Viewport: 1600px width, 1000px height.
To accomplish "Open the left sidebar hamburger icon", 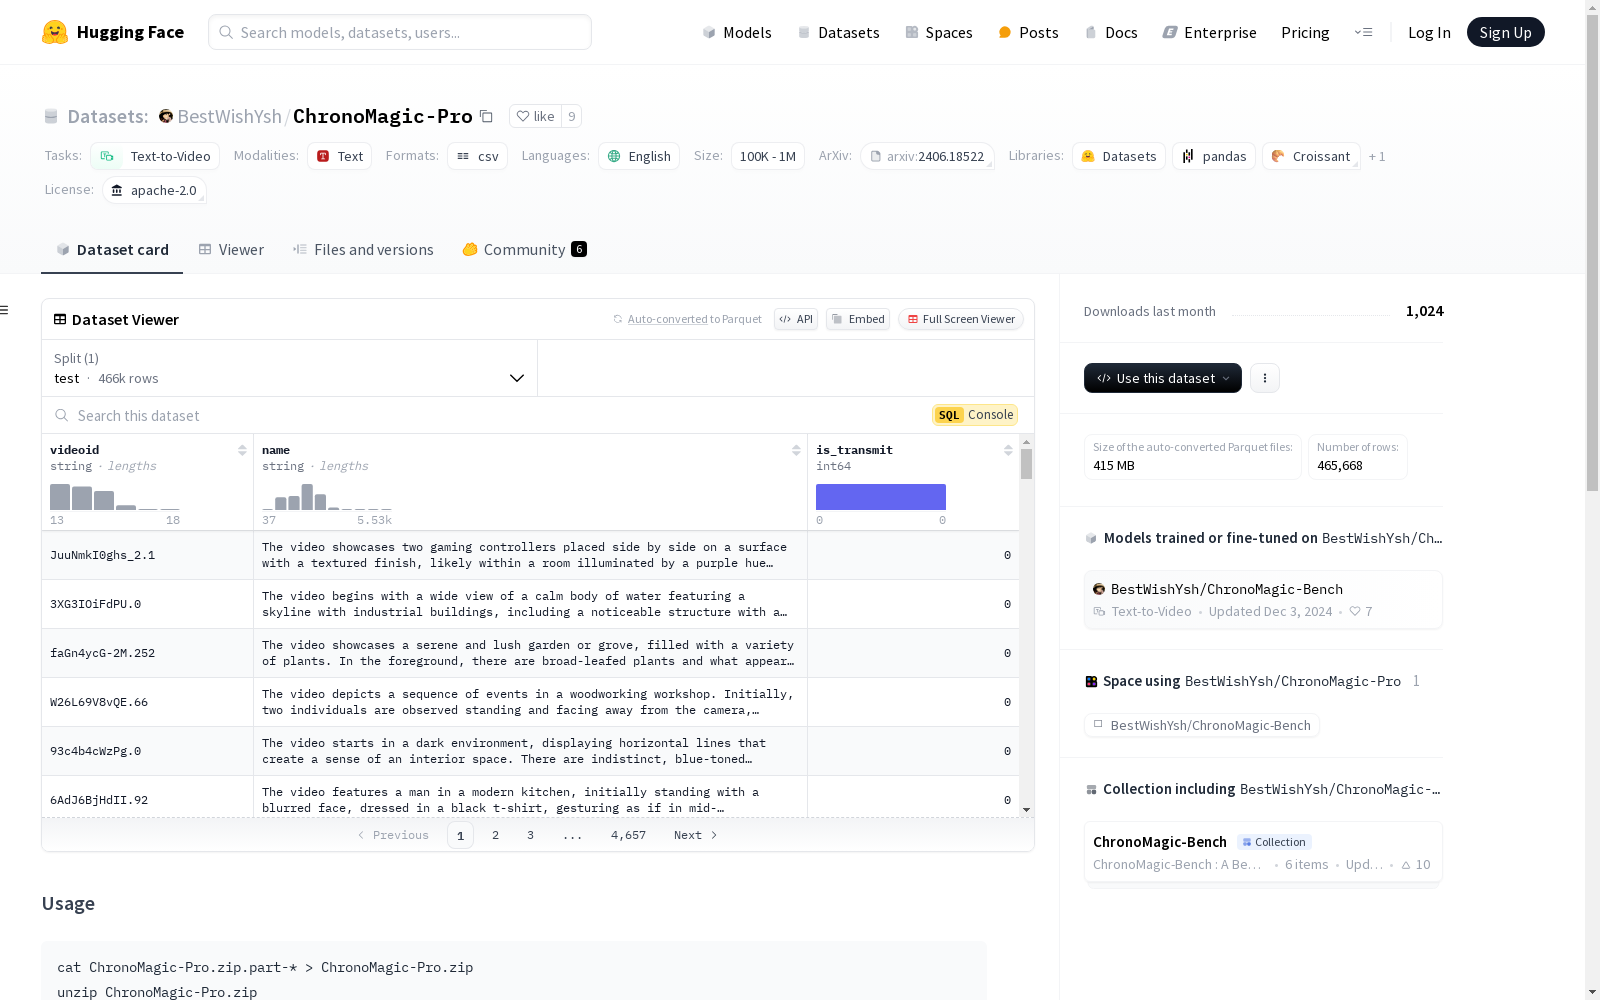I will 5,310.
